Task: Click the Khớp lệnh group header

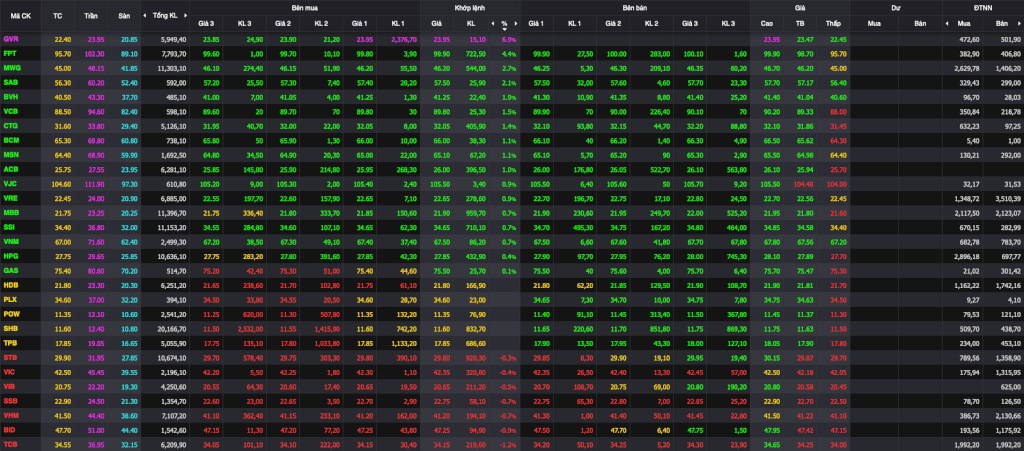Action: pos(470,7)
